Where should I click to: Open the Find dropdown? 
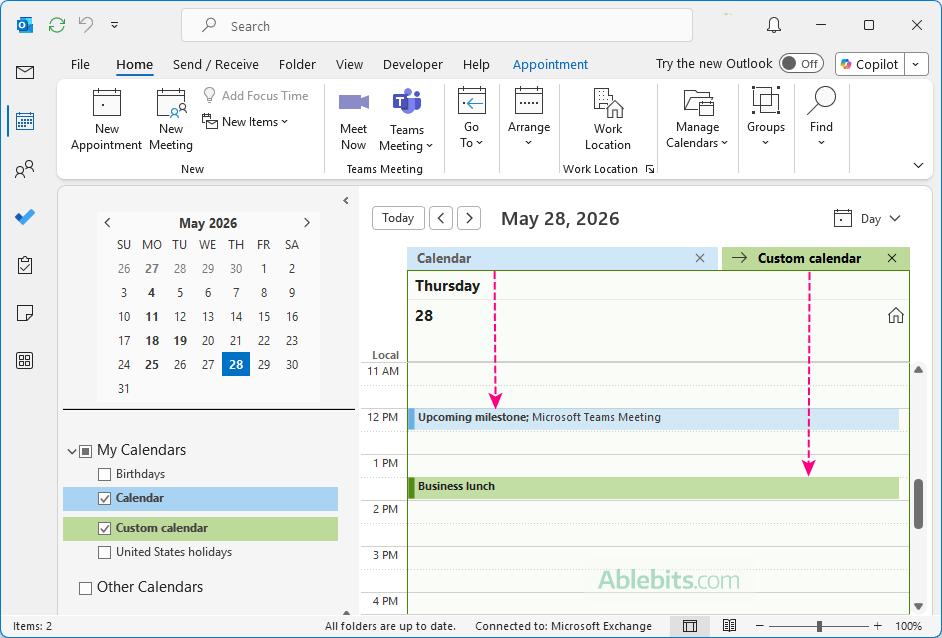(821, 117)
